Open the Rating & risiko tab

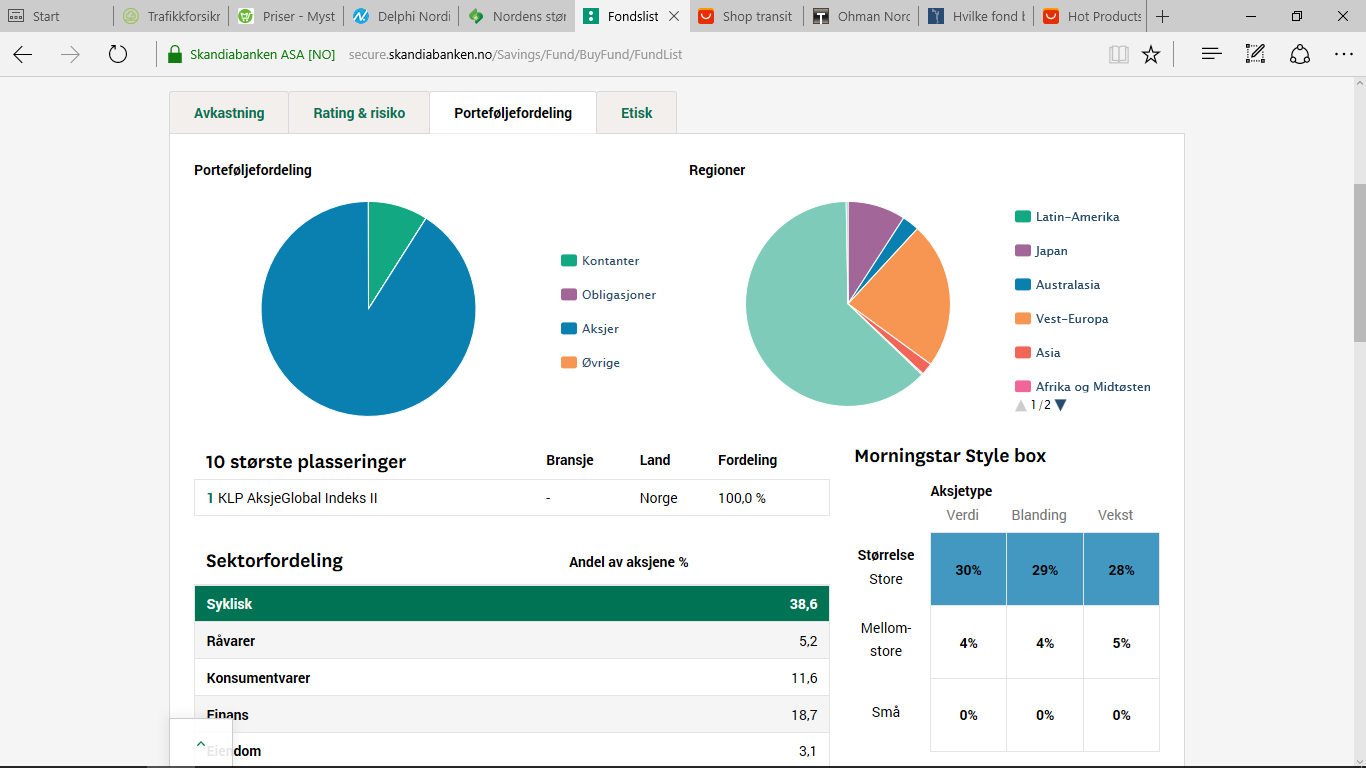tap(359, 113)
